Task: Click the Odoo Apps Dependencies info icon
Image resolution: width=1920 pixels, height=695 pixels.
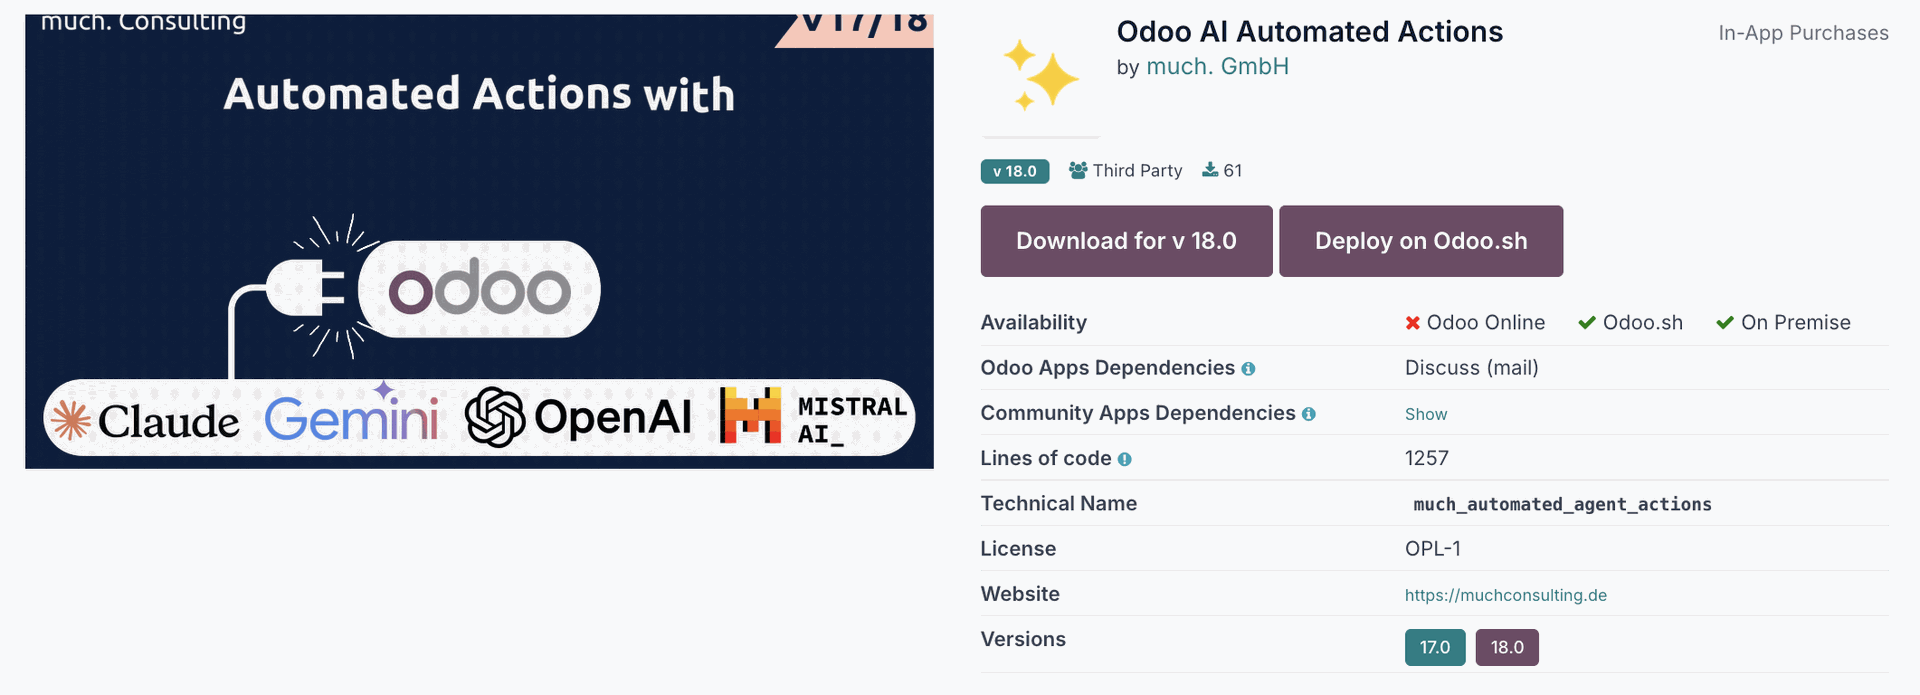Action: click(1248, 369)
